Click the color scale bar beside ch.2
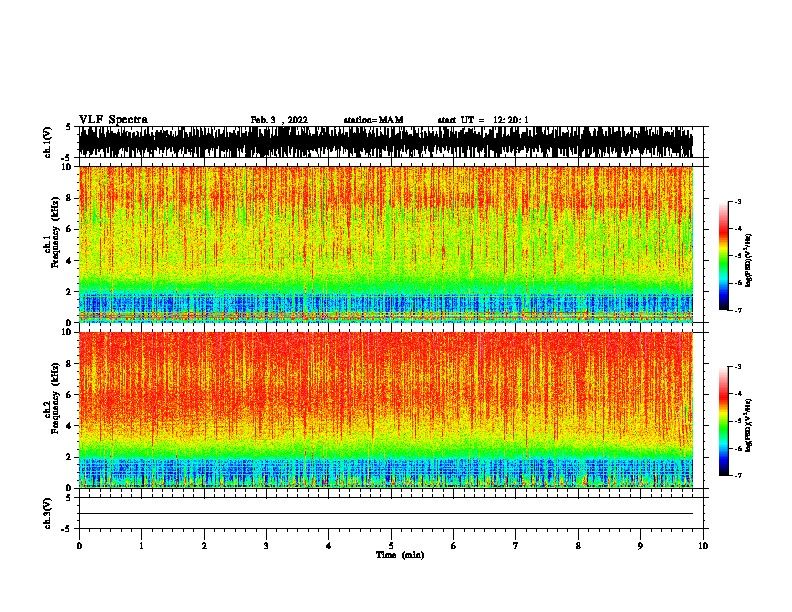Image resolution: width=792 pixels, height=612 pixels. pos(724,421)
